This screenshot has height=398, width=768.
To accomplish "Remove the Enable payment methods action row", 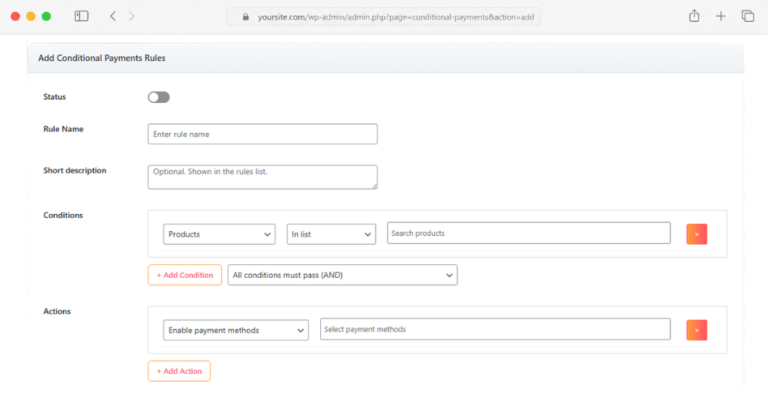I will click(696, 330).
